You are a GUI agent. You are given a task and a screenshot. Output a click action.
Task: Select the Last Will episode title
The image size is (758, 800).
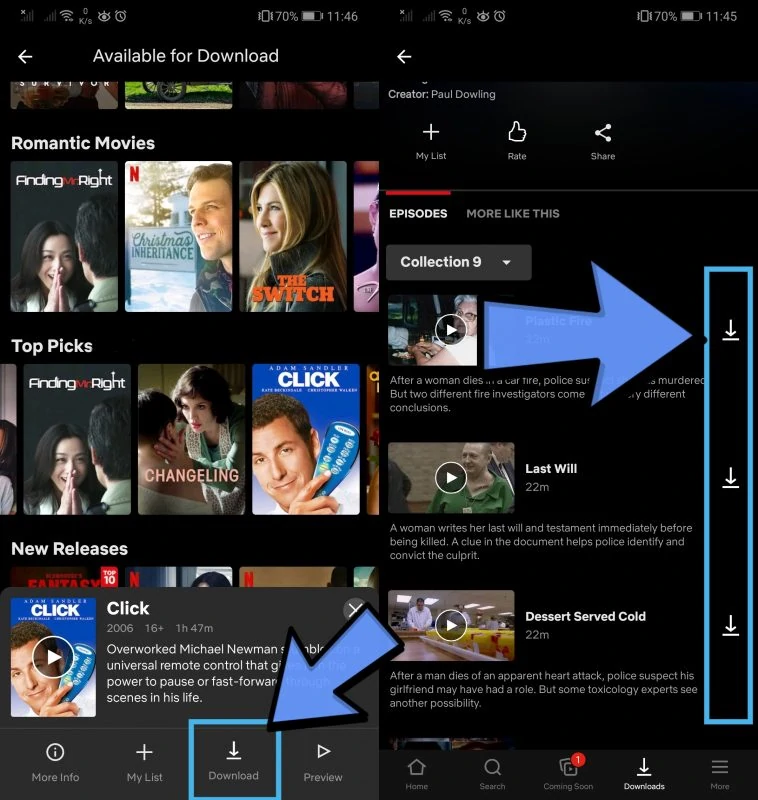coord(551,468)
